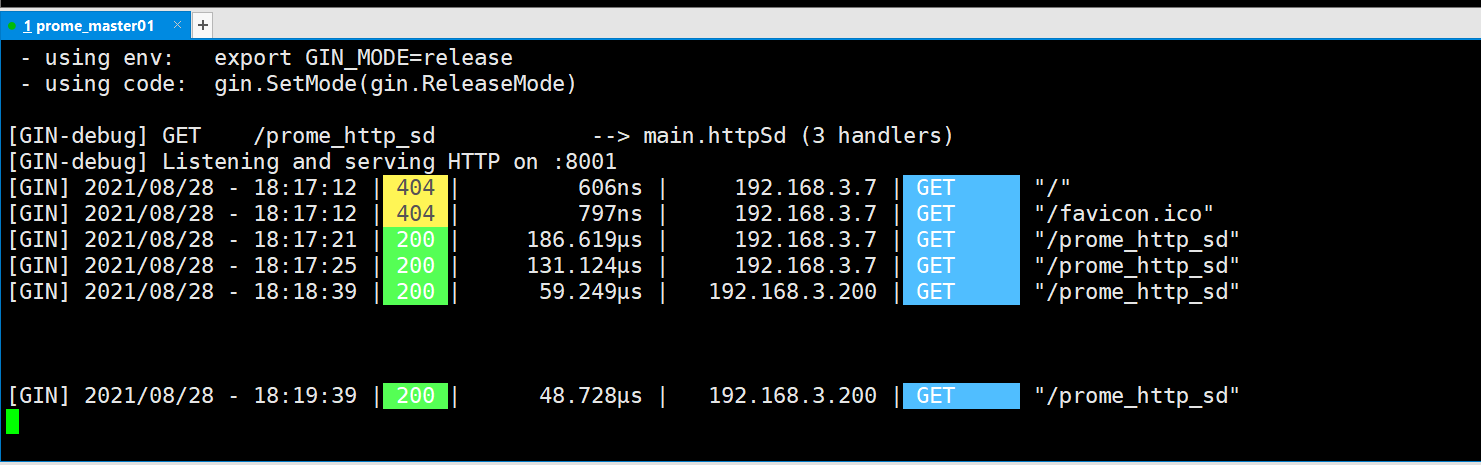Click the blue GET badge for "/favicon.ico"

pos(961,213)
